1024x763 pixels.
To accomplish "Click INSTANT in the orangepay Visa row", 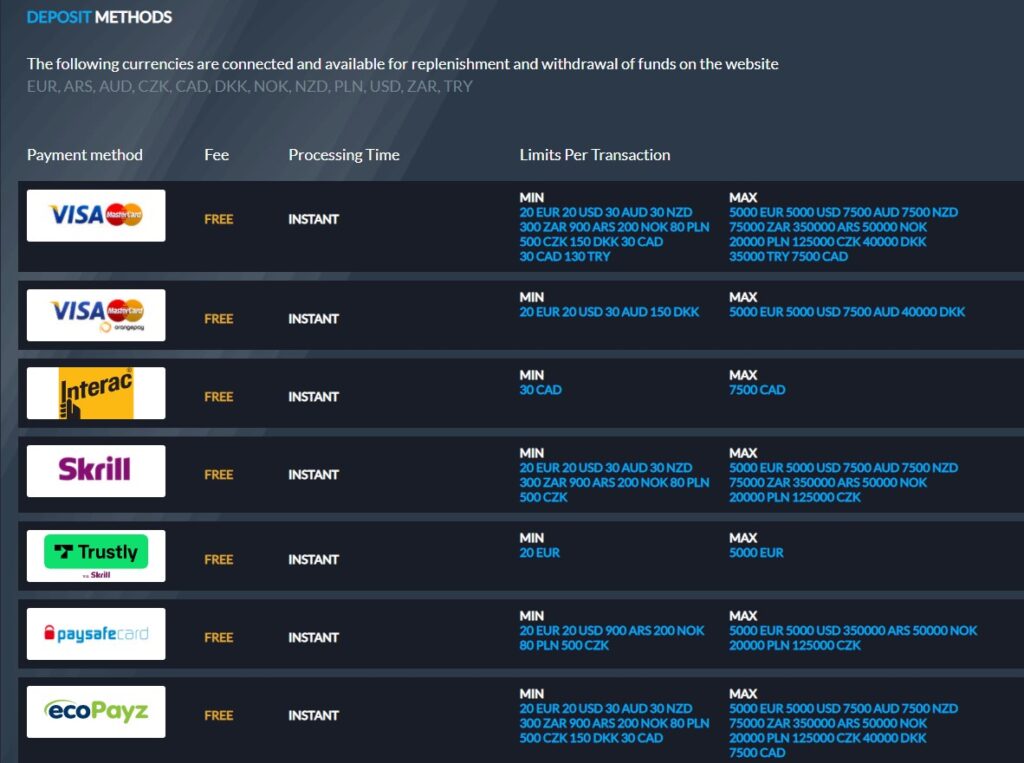I will tap(313, 319).
